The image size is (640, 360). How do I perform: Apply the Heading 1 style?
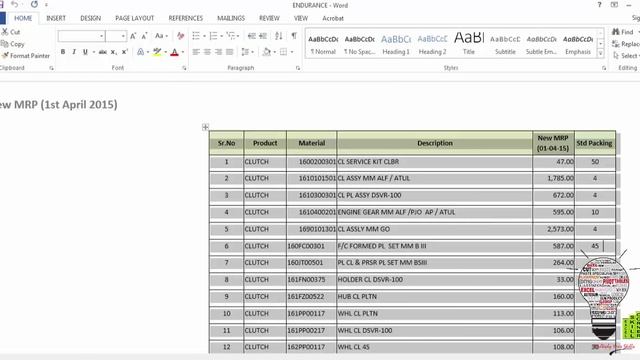coord(396,44)
